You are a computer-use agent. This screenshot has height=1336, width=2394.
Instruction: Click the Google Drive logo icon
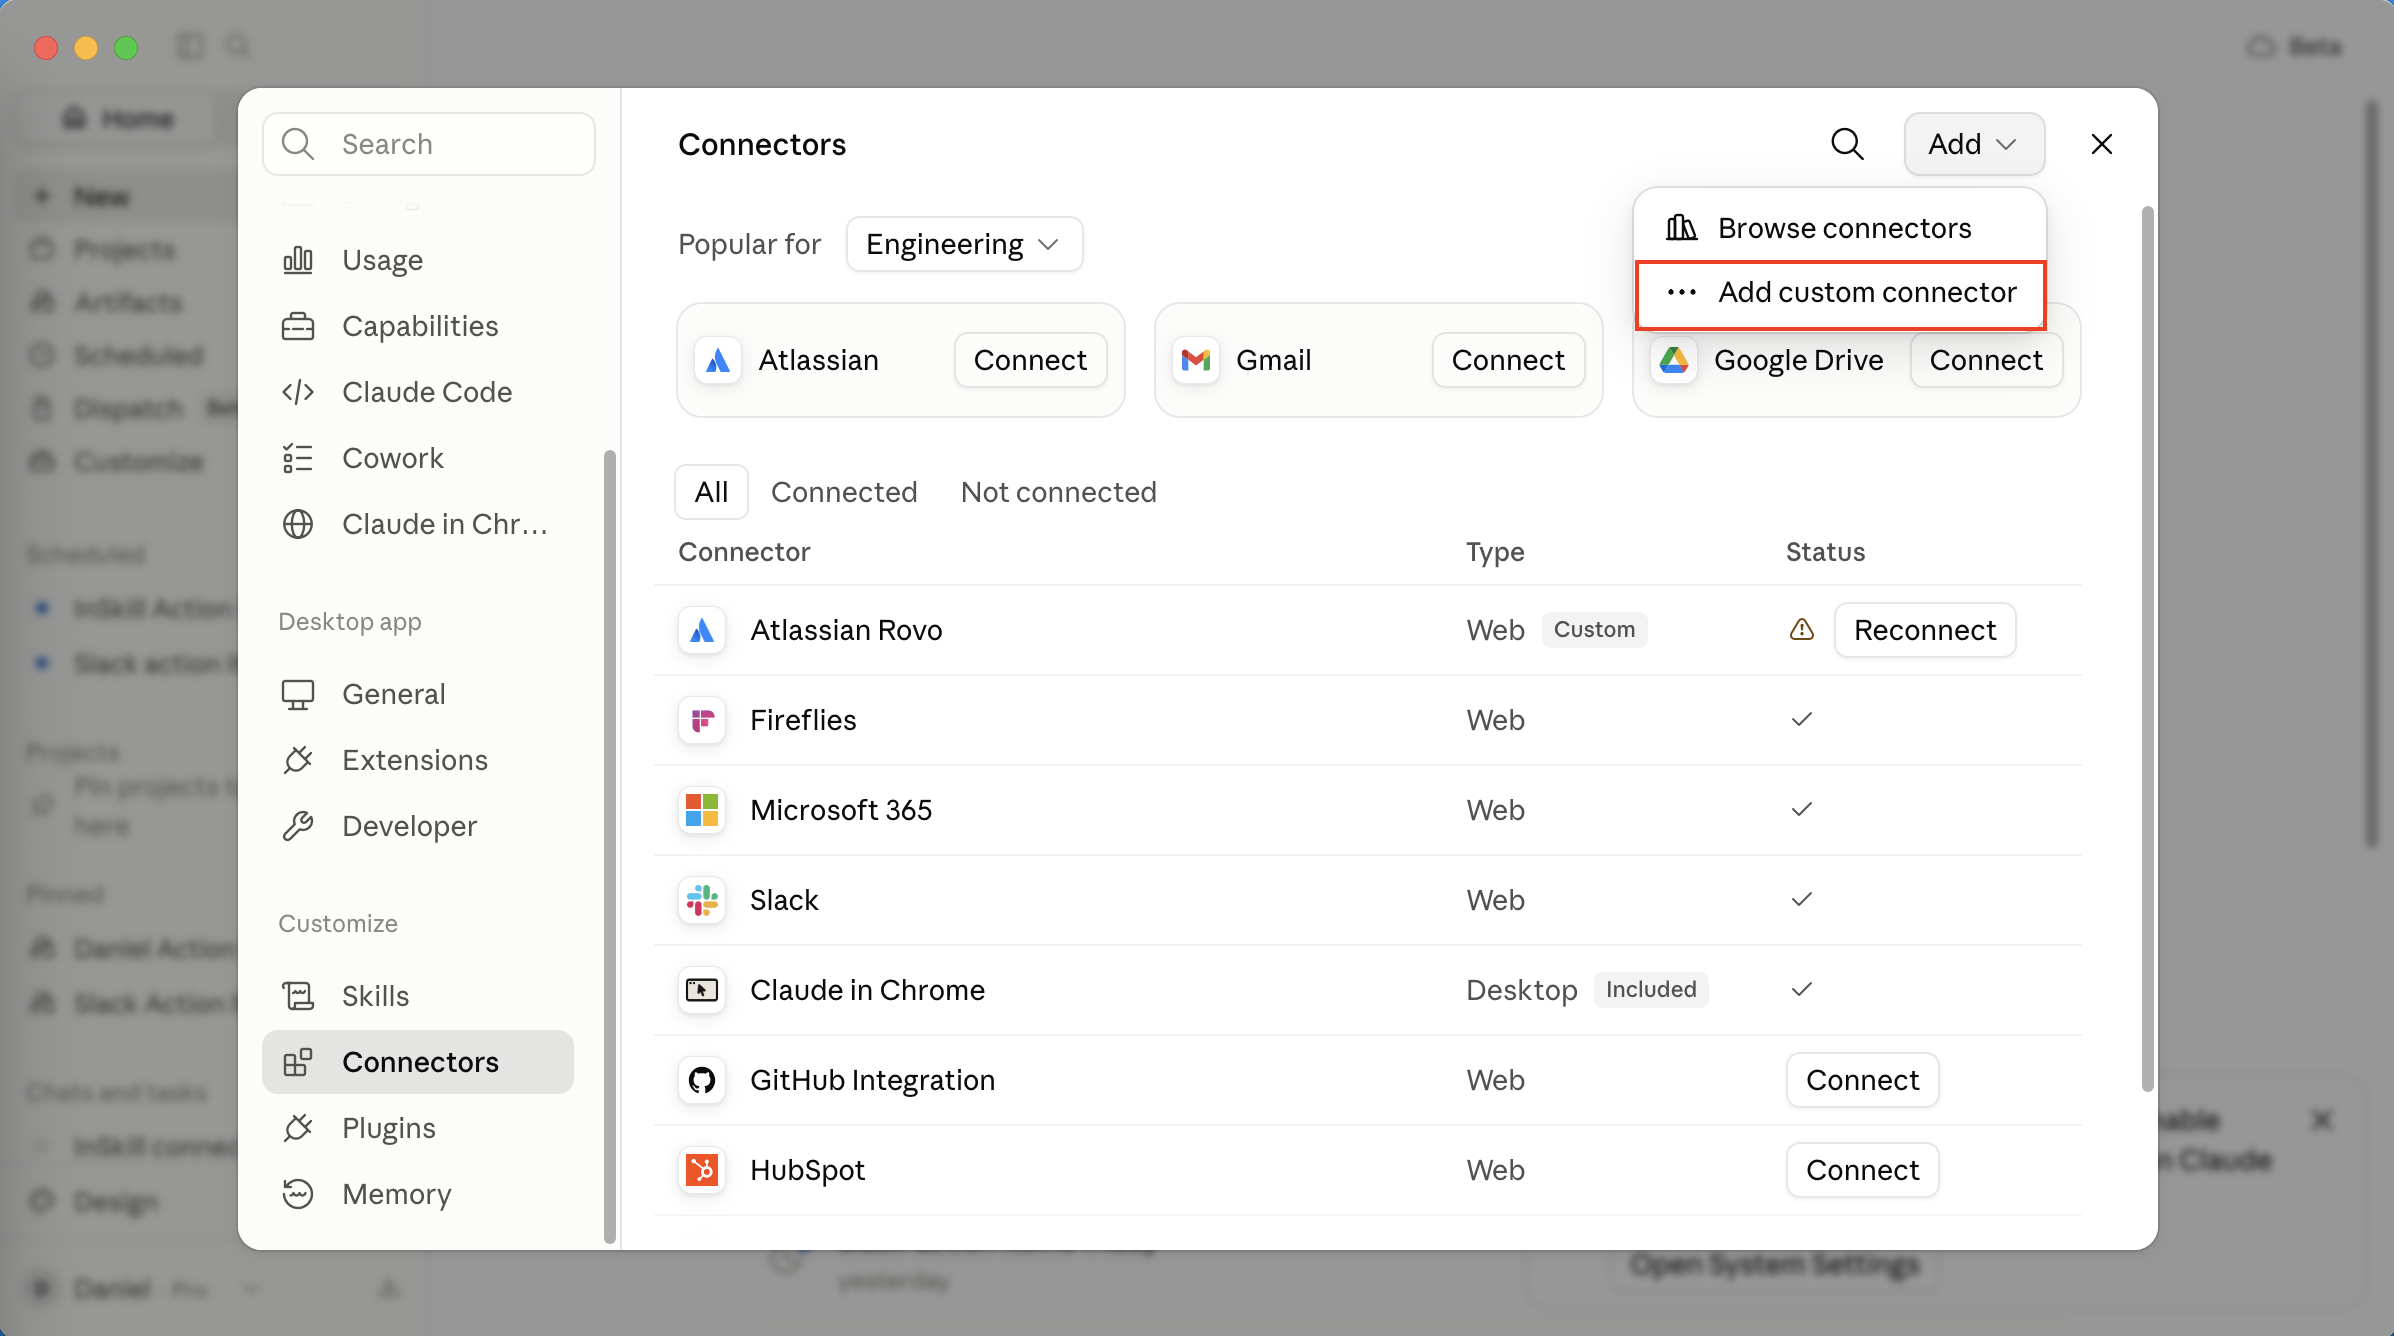point(1674,360)
